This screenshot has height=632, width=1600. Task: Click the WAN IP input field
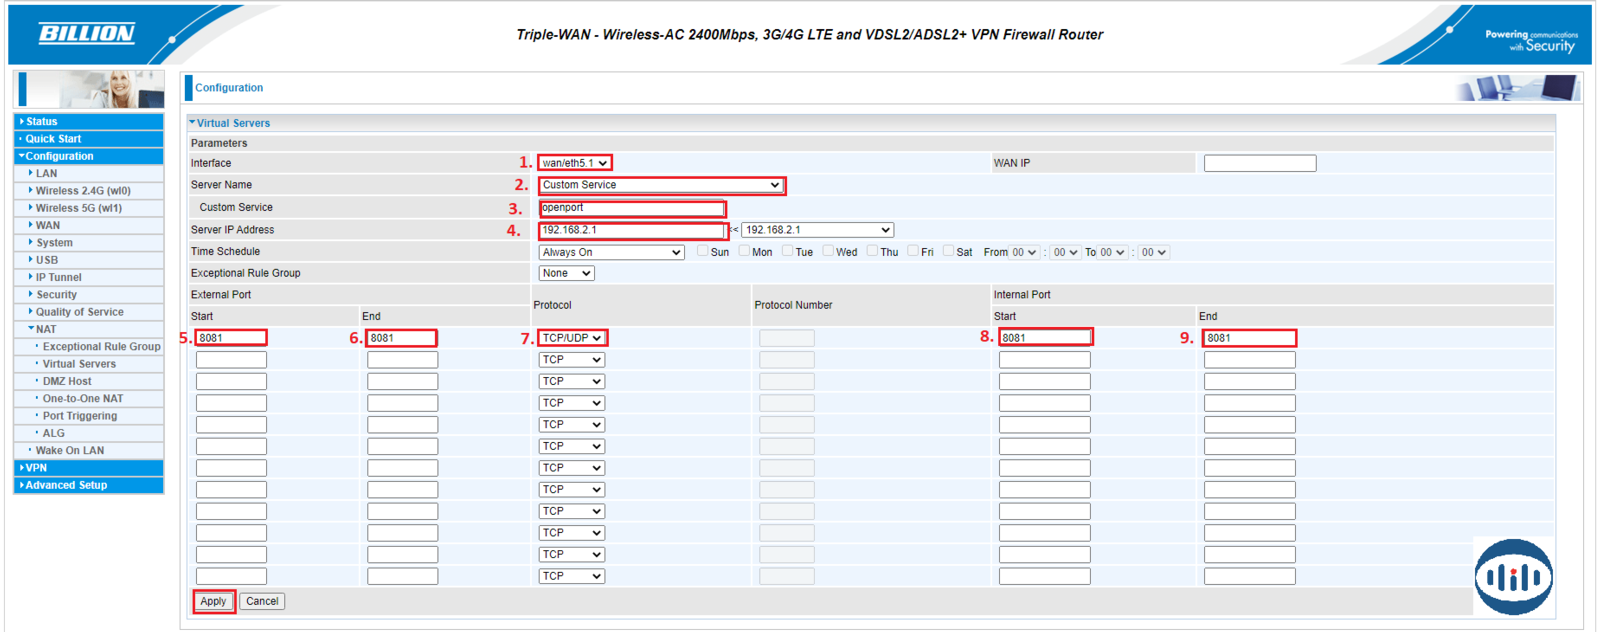(x=1259, y=163)
